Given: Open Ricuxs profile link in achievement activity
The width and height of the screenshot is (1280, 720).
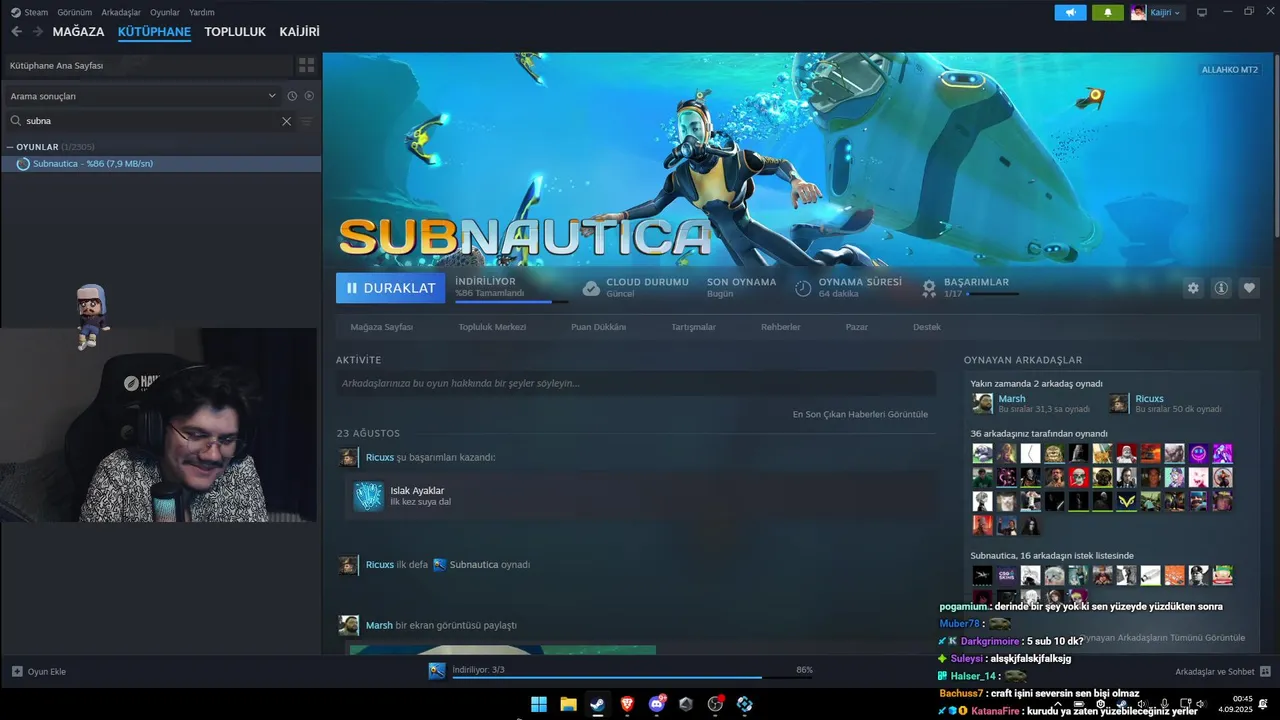Looking at the screenshot, I should pos(380,457).
